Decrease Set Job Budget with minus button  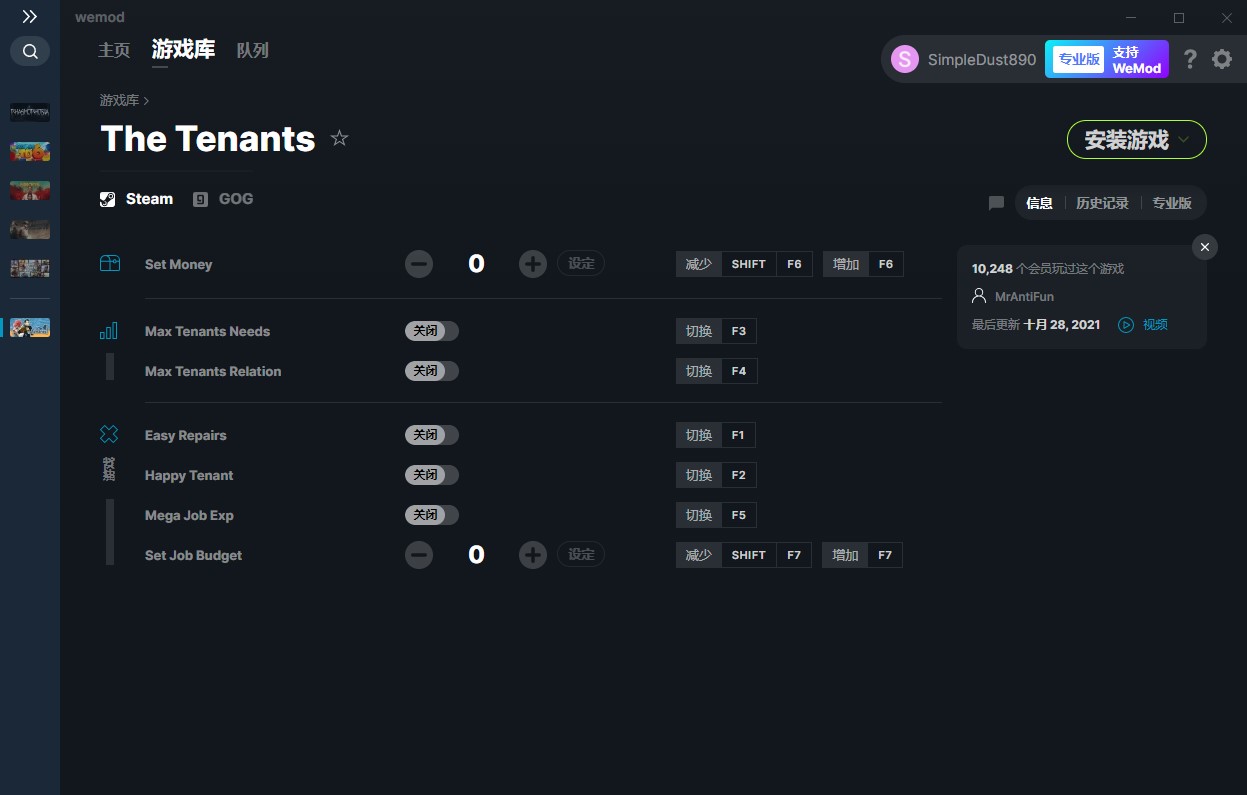click(x=419, y=555)
